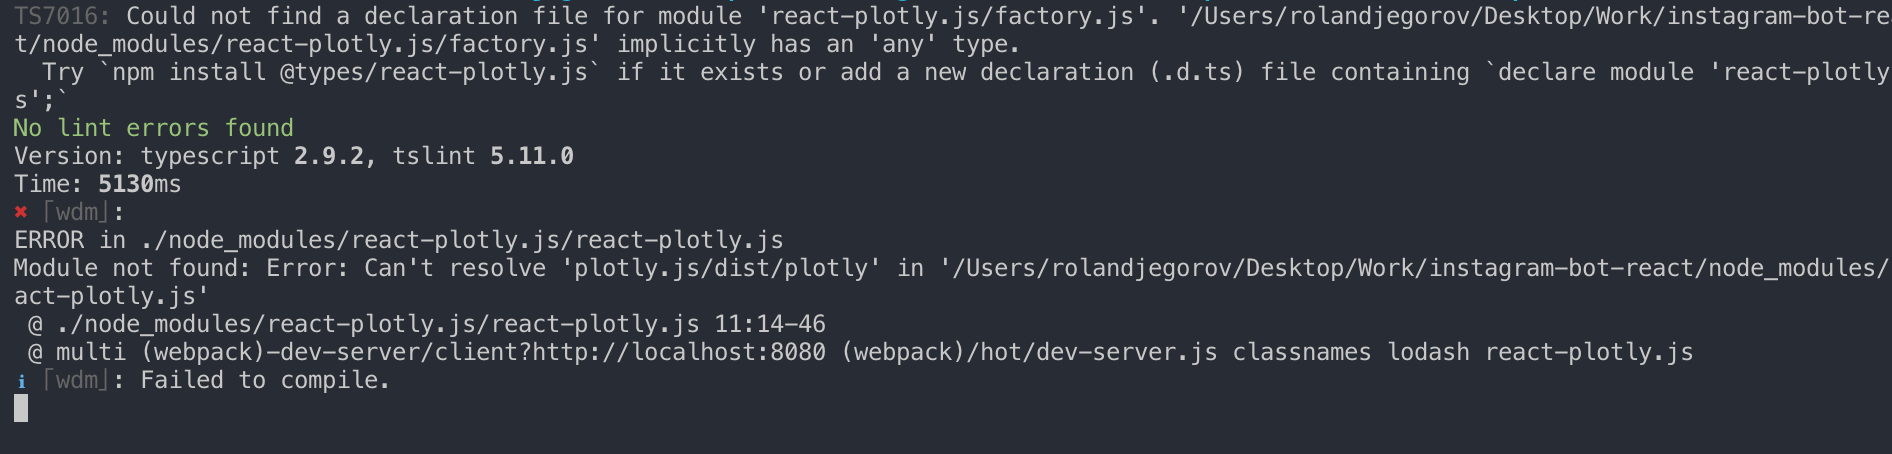Viewport: 1892px width, 454px height.
Task: Click the tslint version 5.11.0 text
Action: pyautogui.click(x=532, y=156)
